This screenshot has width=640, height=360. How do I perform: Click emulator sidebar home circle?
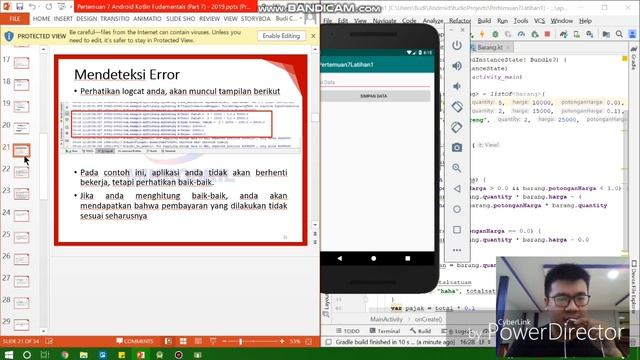457,209
